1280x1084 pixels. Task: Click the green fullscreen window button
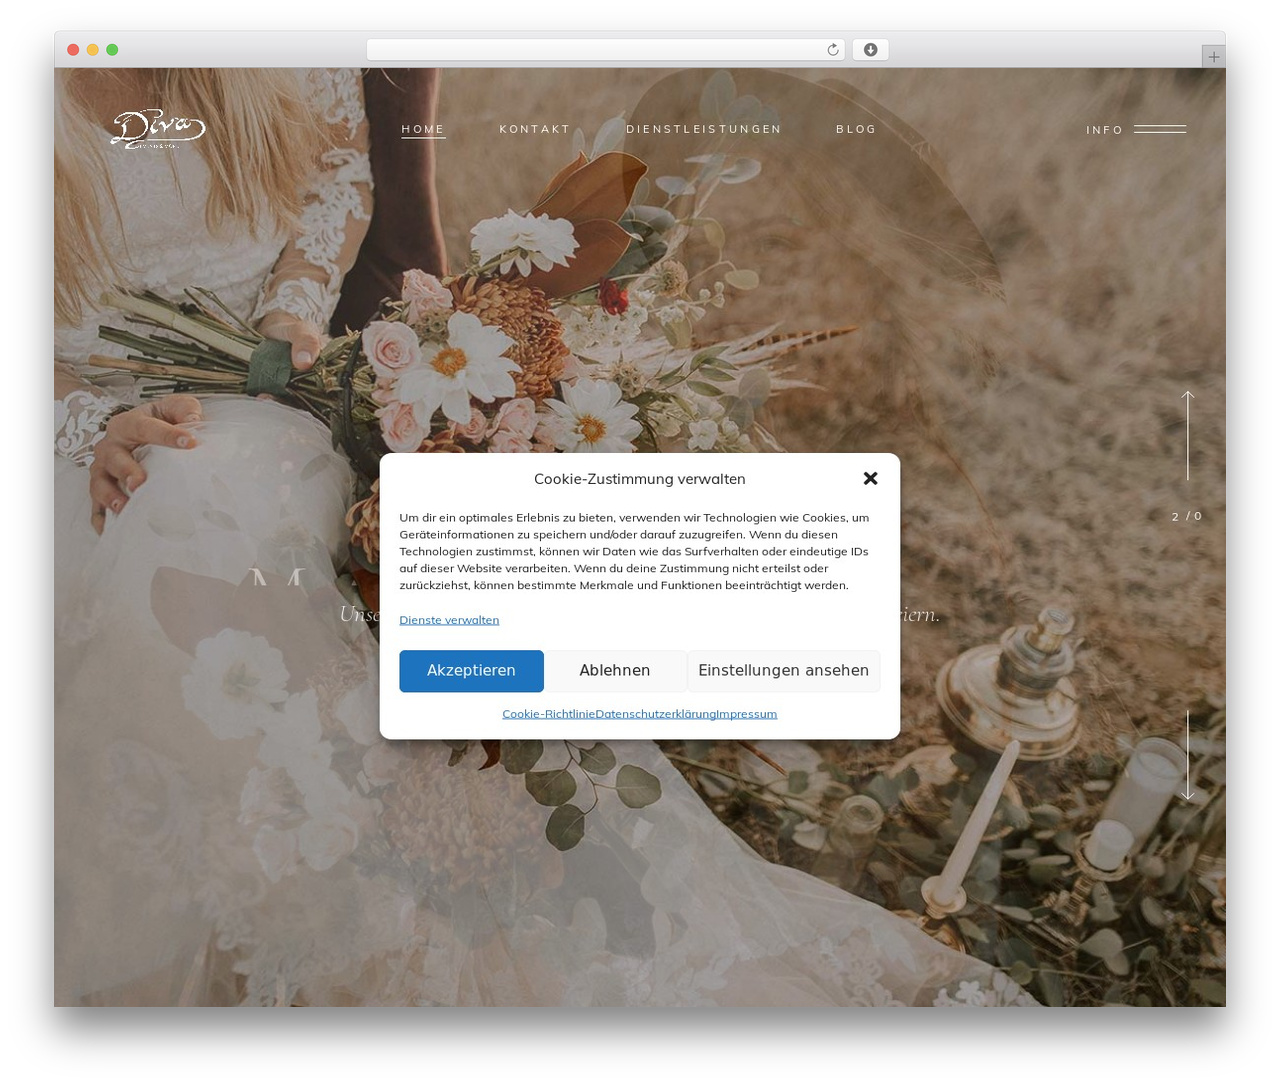point(112,50)
